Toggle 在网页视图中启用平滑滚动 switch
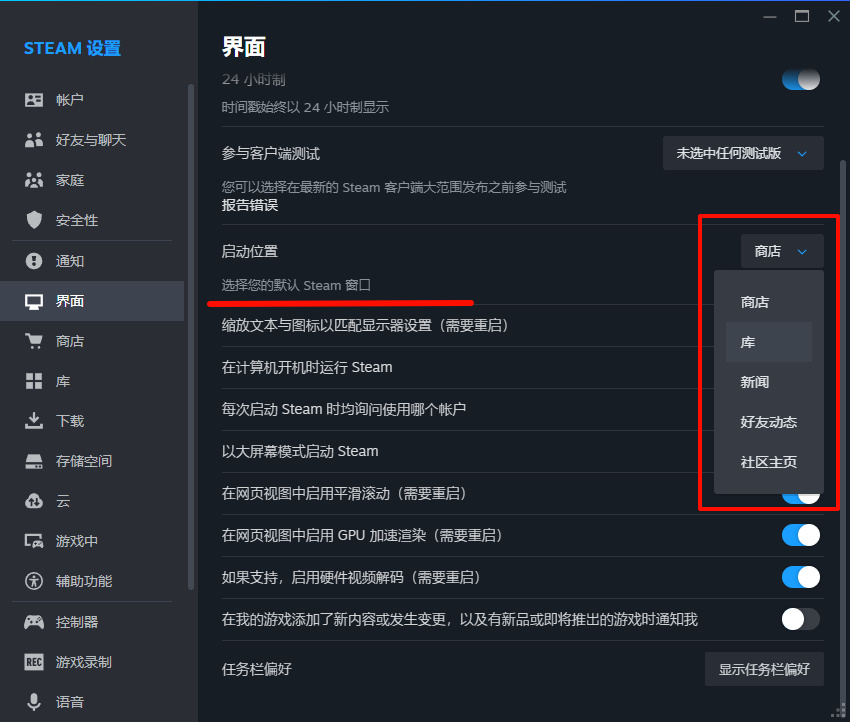 coord(801,498)
